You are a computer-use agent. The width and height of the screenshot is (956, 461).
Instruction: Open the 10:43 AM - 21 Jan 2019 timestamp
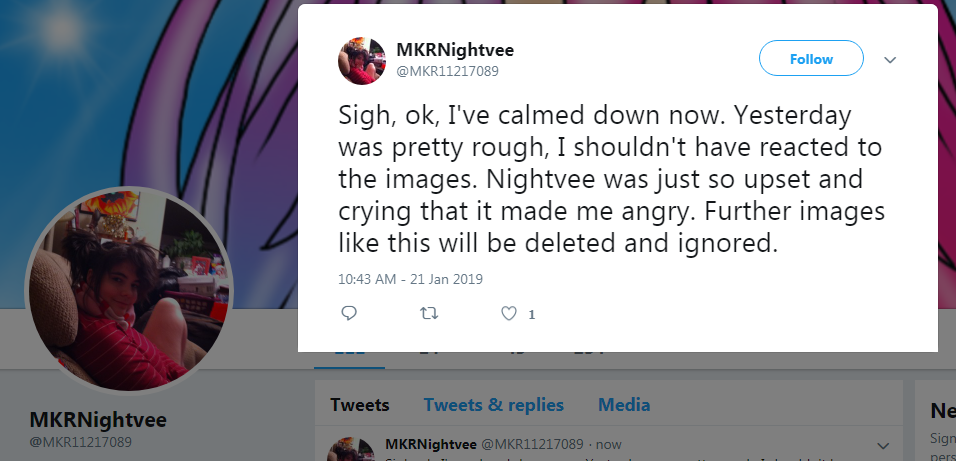coord(410,279)
